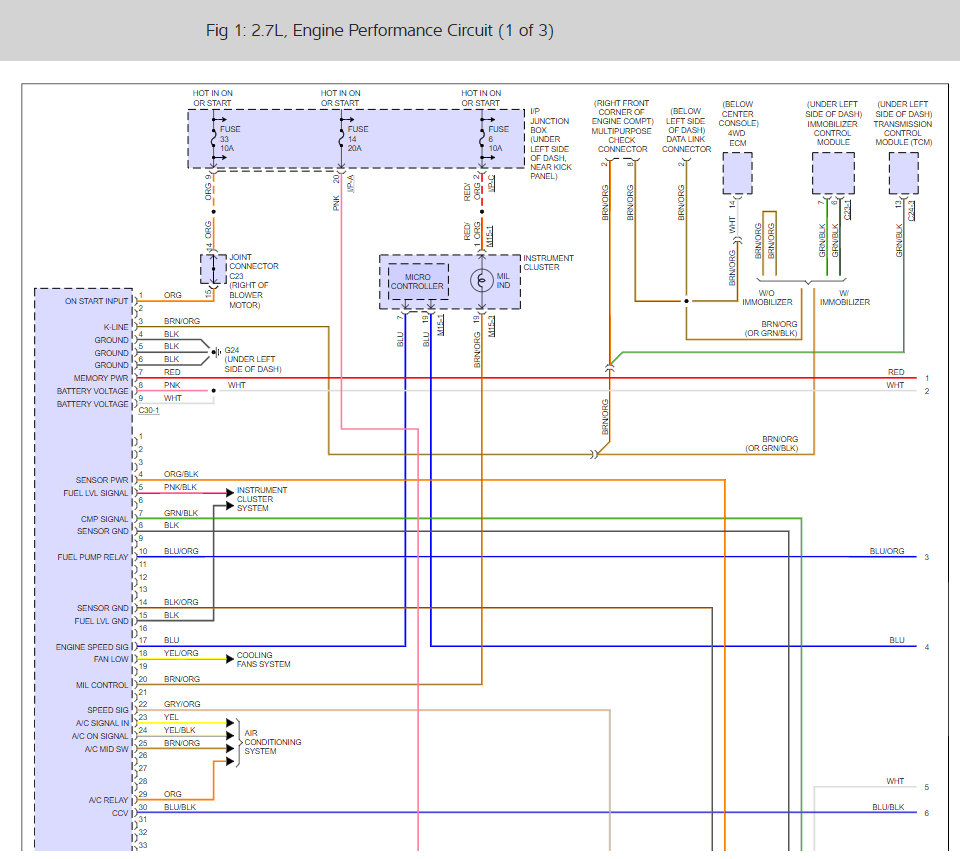Select the 4WD ECM dashed box
Viewport: 960px width, 859px height.
(738, 174)
